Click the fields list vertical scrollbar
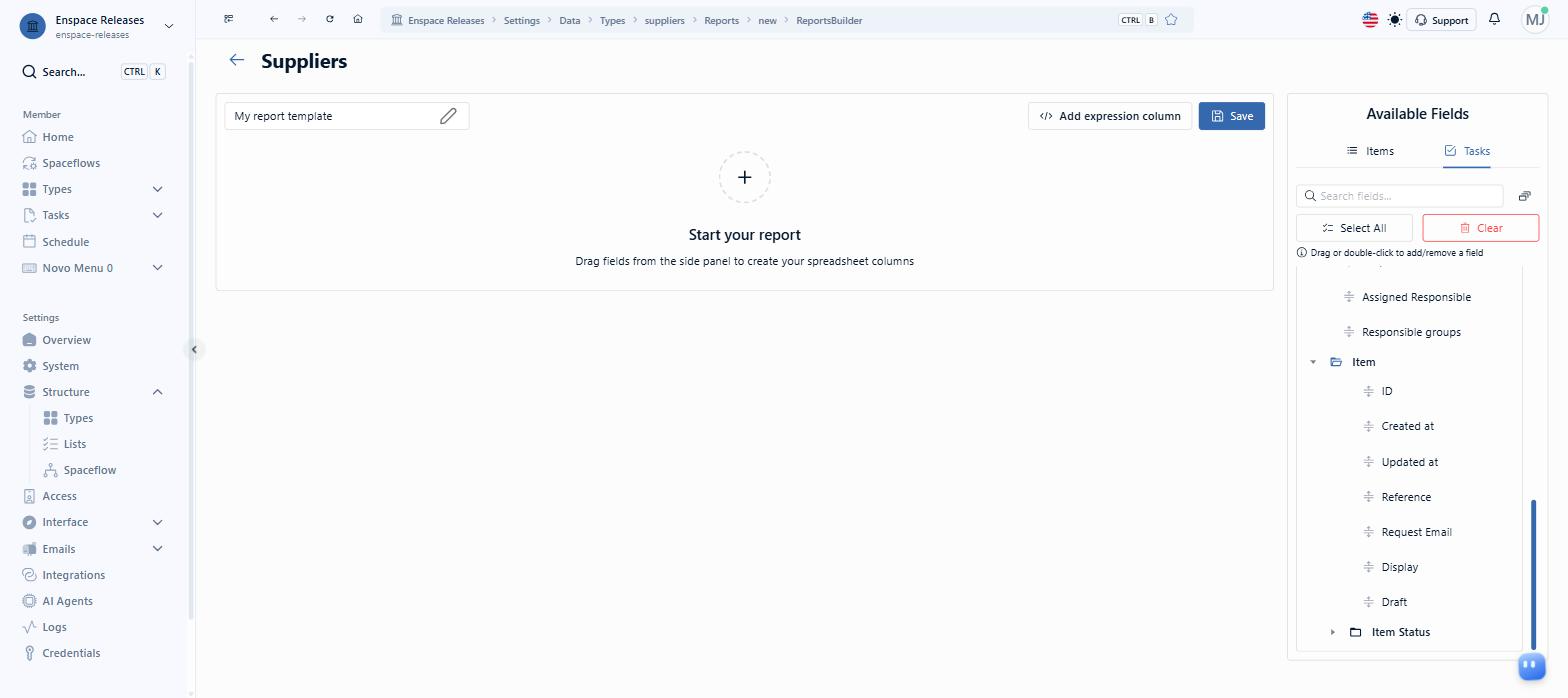The height and width of the screenshot is (698, 1568). 1534,574
